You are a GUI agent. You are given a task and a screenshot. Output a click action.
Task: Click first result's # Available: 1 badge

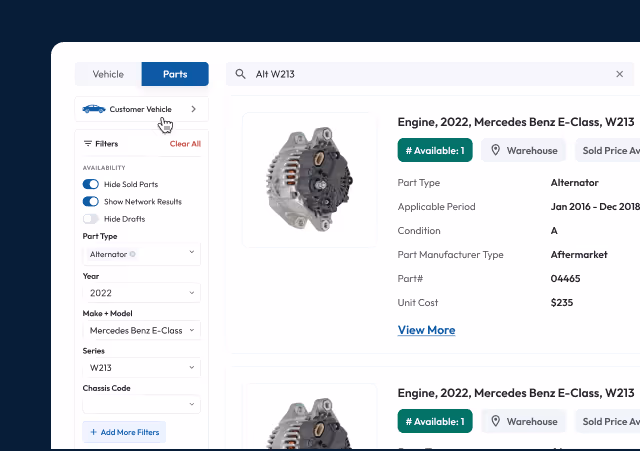coord(435,150)
